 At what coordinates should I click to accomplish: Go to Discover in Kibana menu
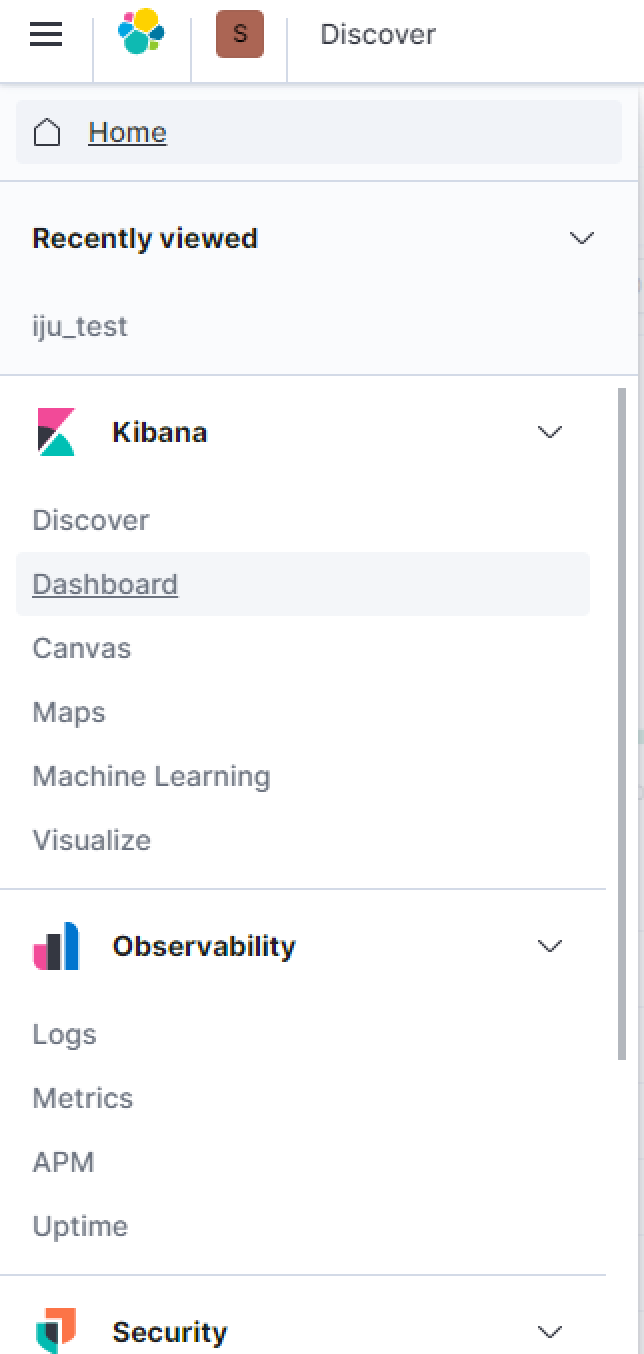point(91,520)
